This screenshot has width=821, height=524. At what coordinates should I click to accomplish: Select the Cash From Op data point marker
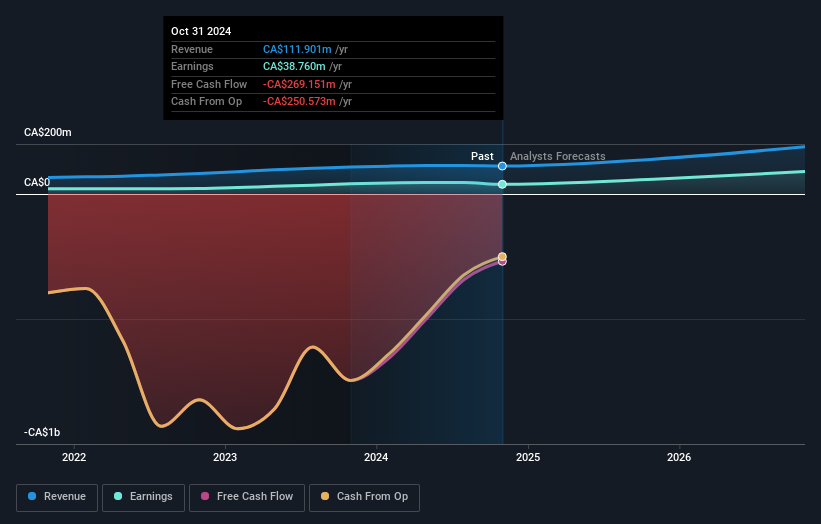tap(502, 257)
